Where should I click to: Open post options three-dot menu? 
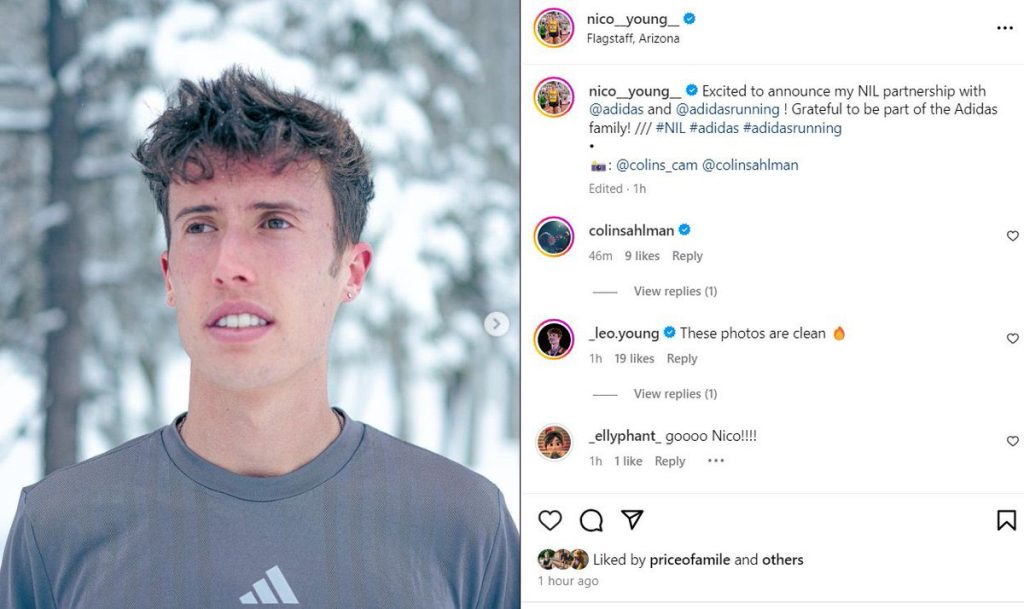pyautogui.click(x=1005, y=28)
